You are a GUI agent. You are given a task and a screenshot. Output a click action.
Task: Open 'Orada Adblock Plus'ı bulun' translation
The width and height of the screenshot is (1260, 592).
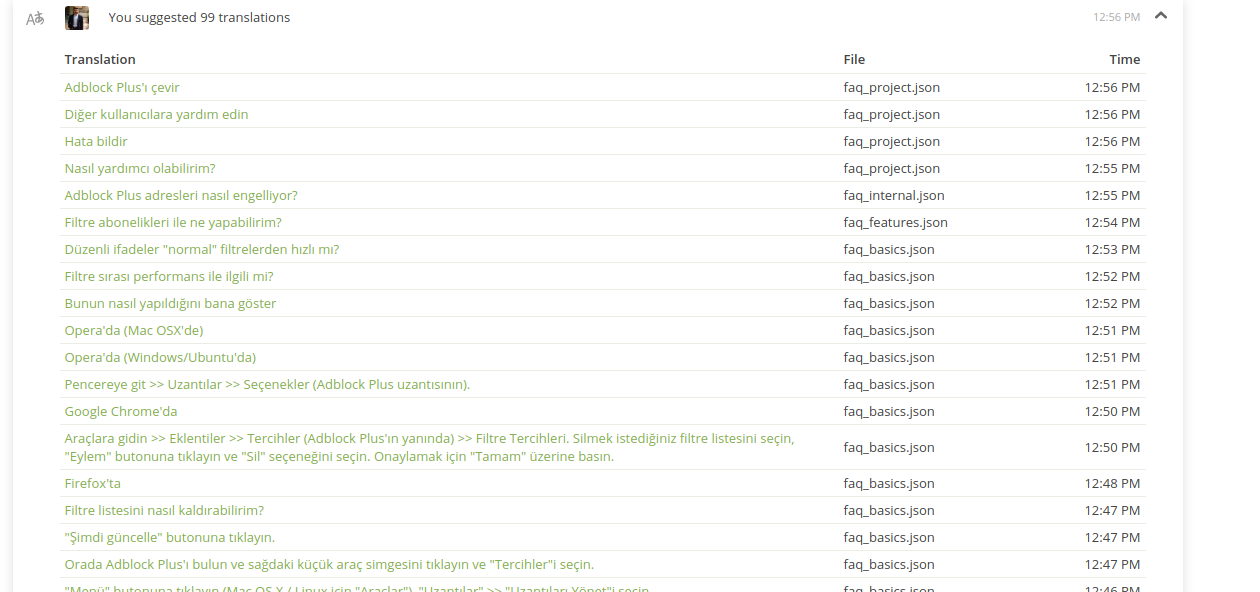329,564
